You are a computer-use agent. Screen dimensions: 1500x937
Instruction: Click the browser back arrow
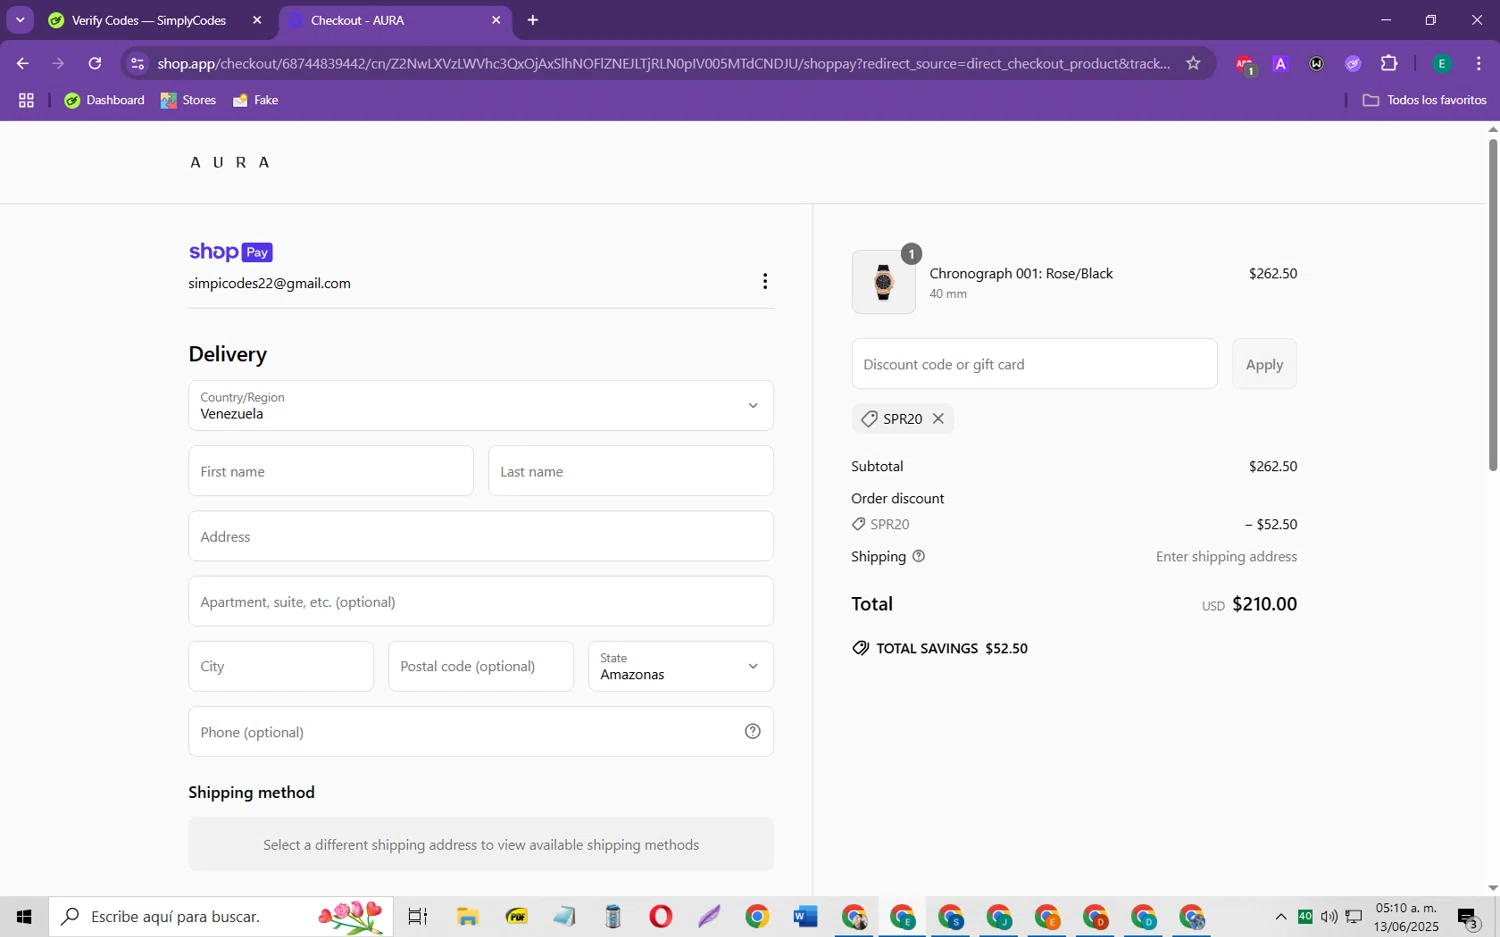click(x=22, y=63)
